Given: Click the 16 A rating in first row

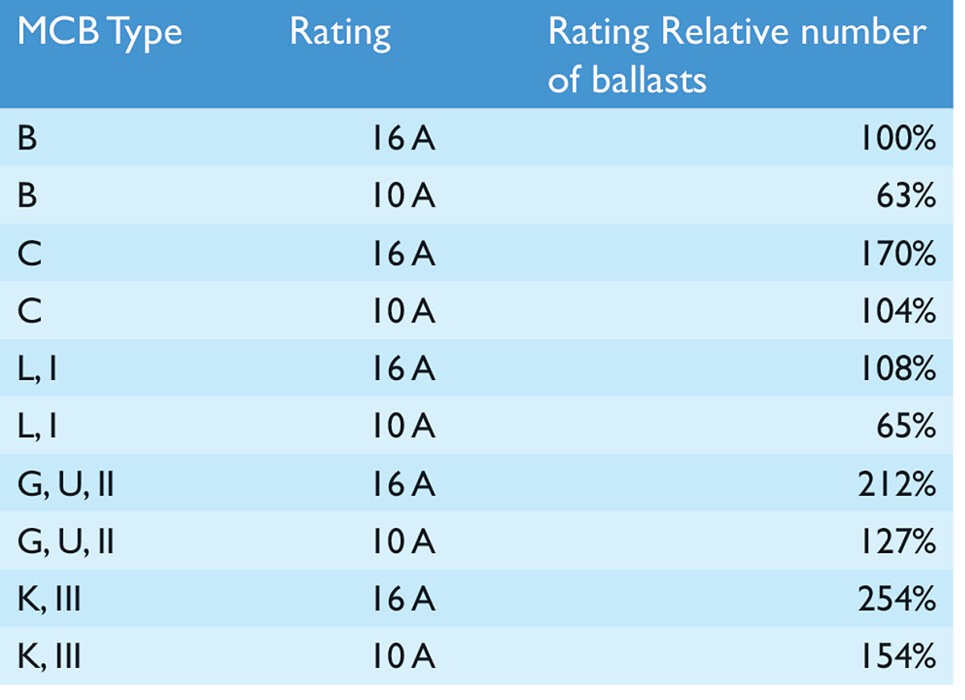Looking at the screenshot, I should pyautogui.click(x=404, y=138).
